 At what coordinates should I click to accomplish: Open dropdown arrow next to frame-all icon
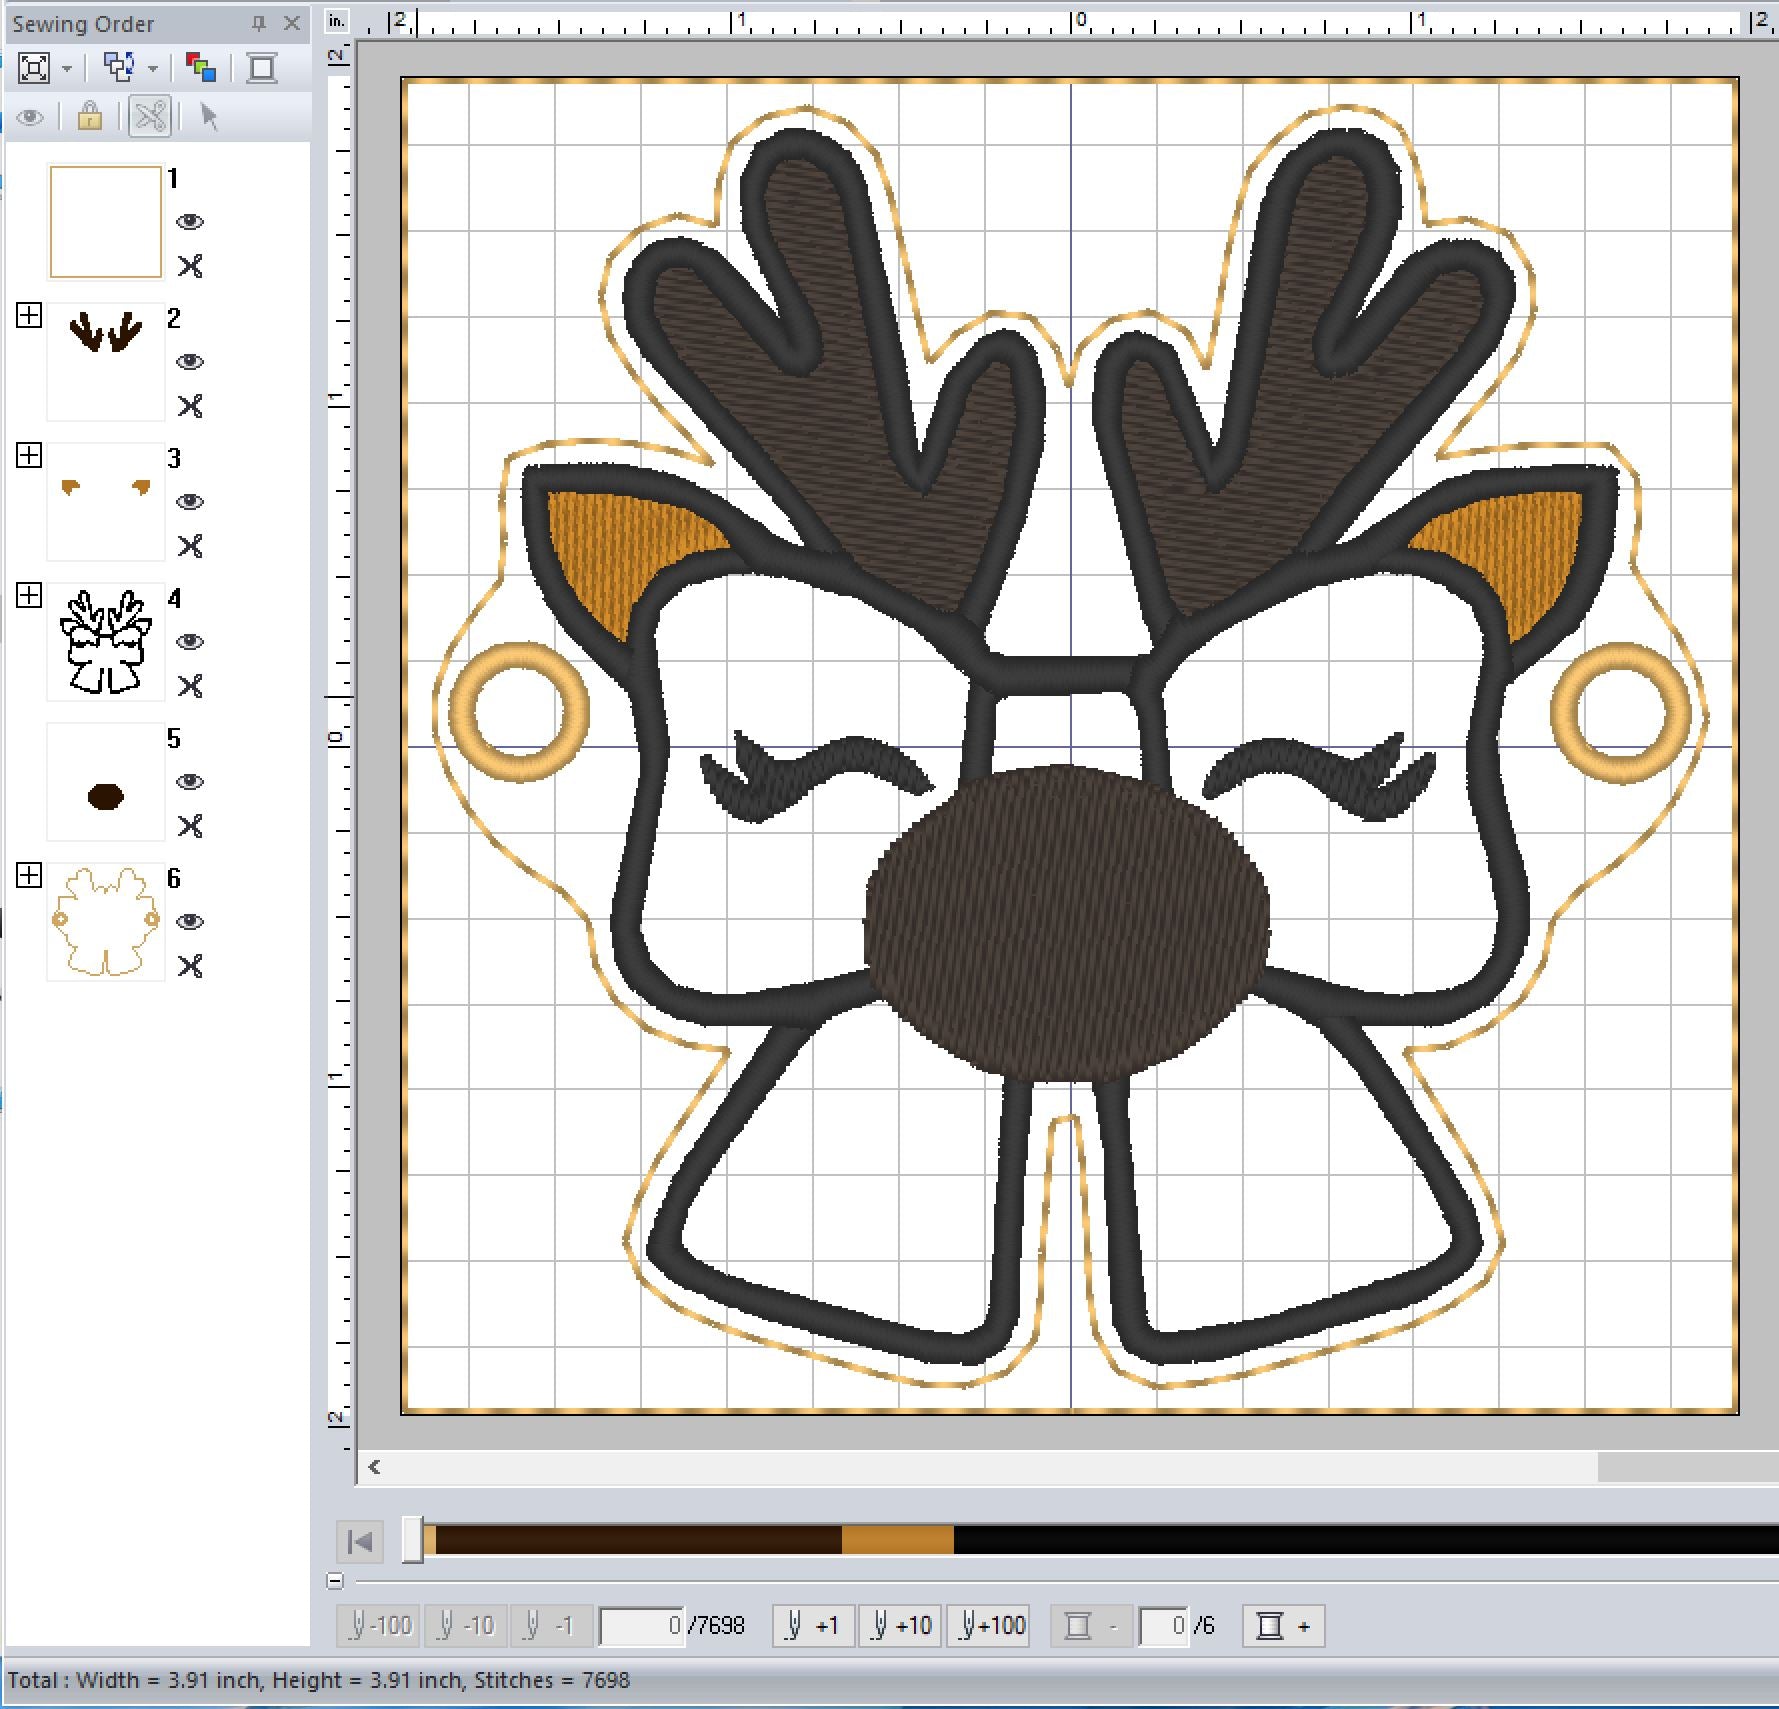point(67,69)
